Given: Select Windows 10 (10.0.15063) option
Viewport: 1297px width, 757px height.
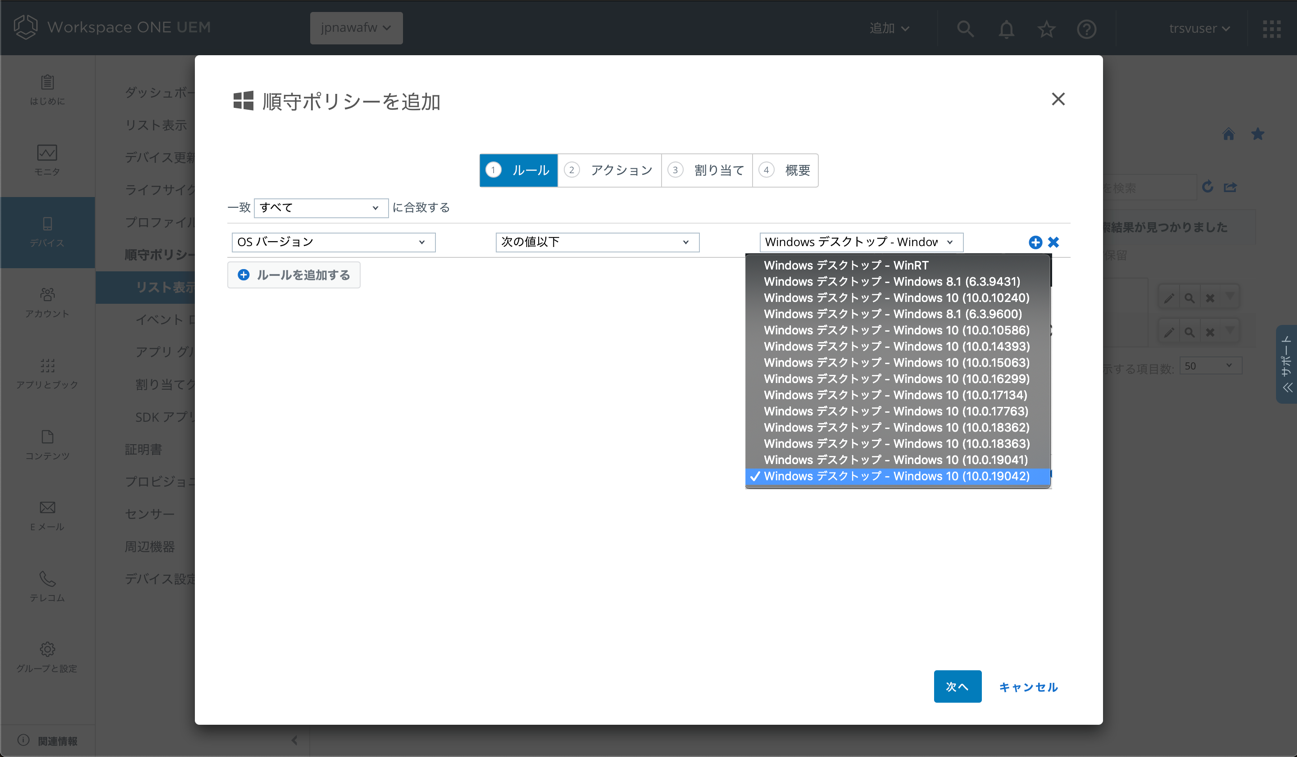Looking at the screenshot, I should pos(897,363).
